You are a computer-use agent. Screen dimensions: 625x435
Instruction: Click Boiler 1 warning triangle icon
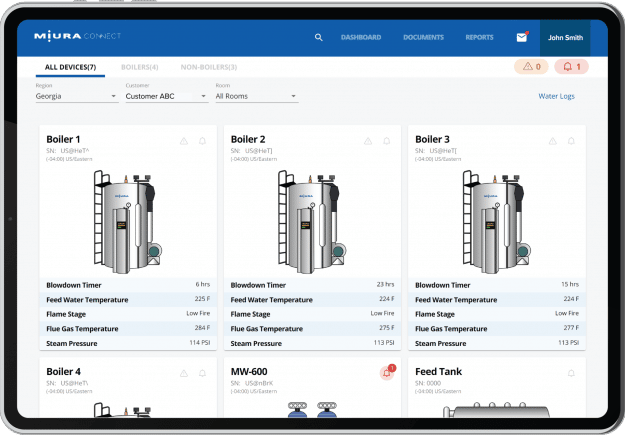[x=184, y=141]
